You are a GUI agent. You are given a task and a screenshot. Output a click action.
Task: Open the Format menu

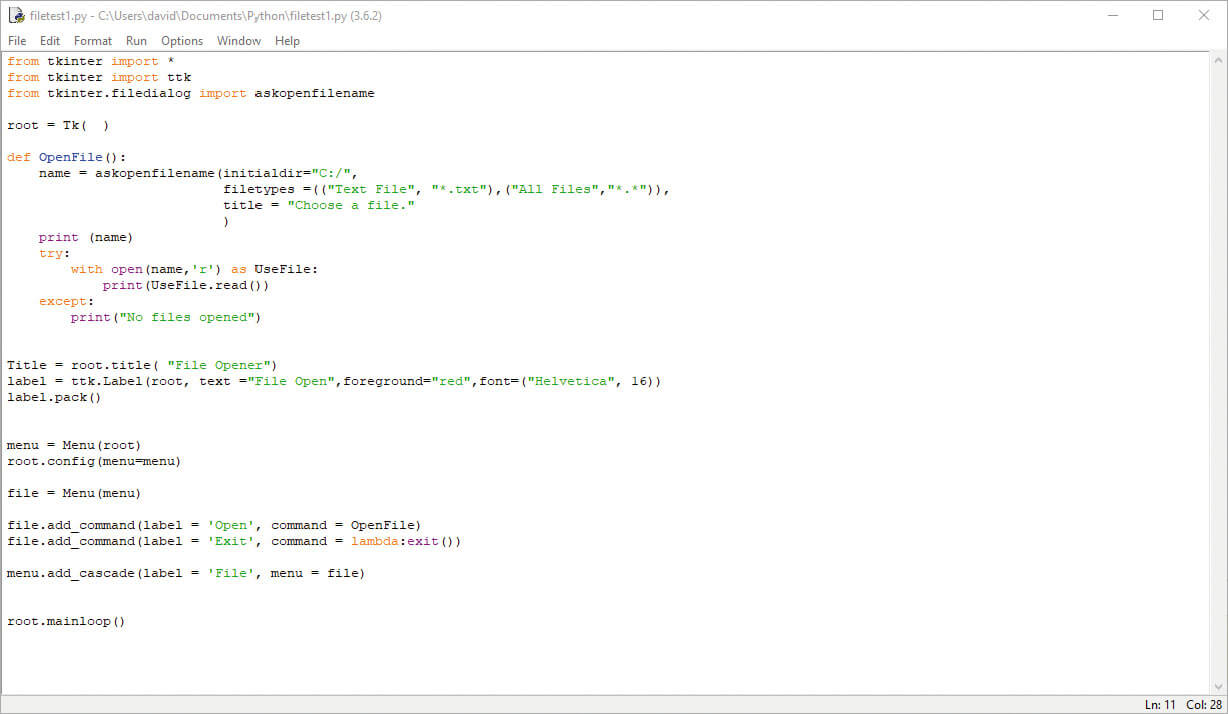click(92, 41)
